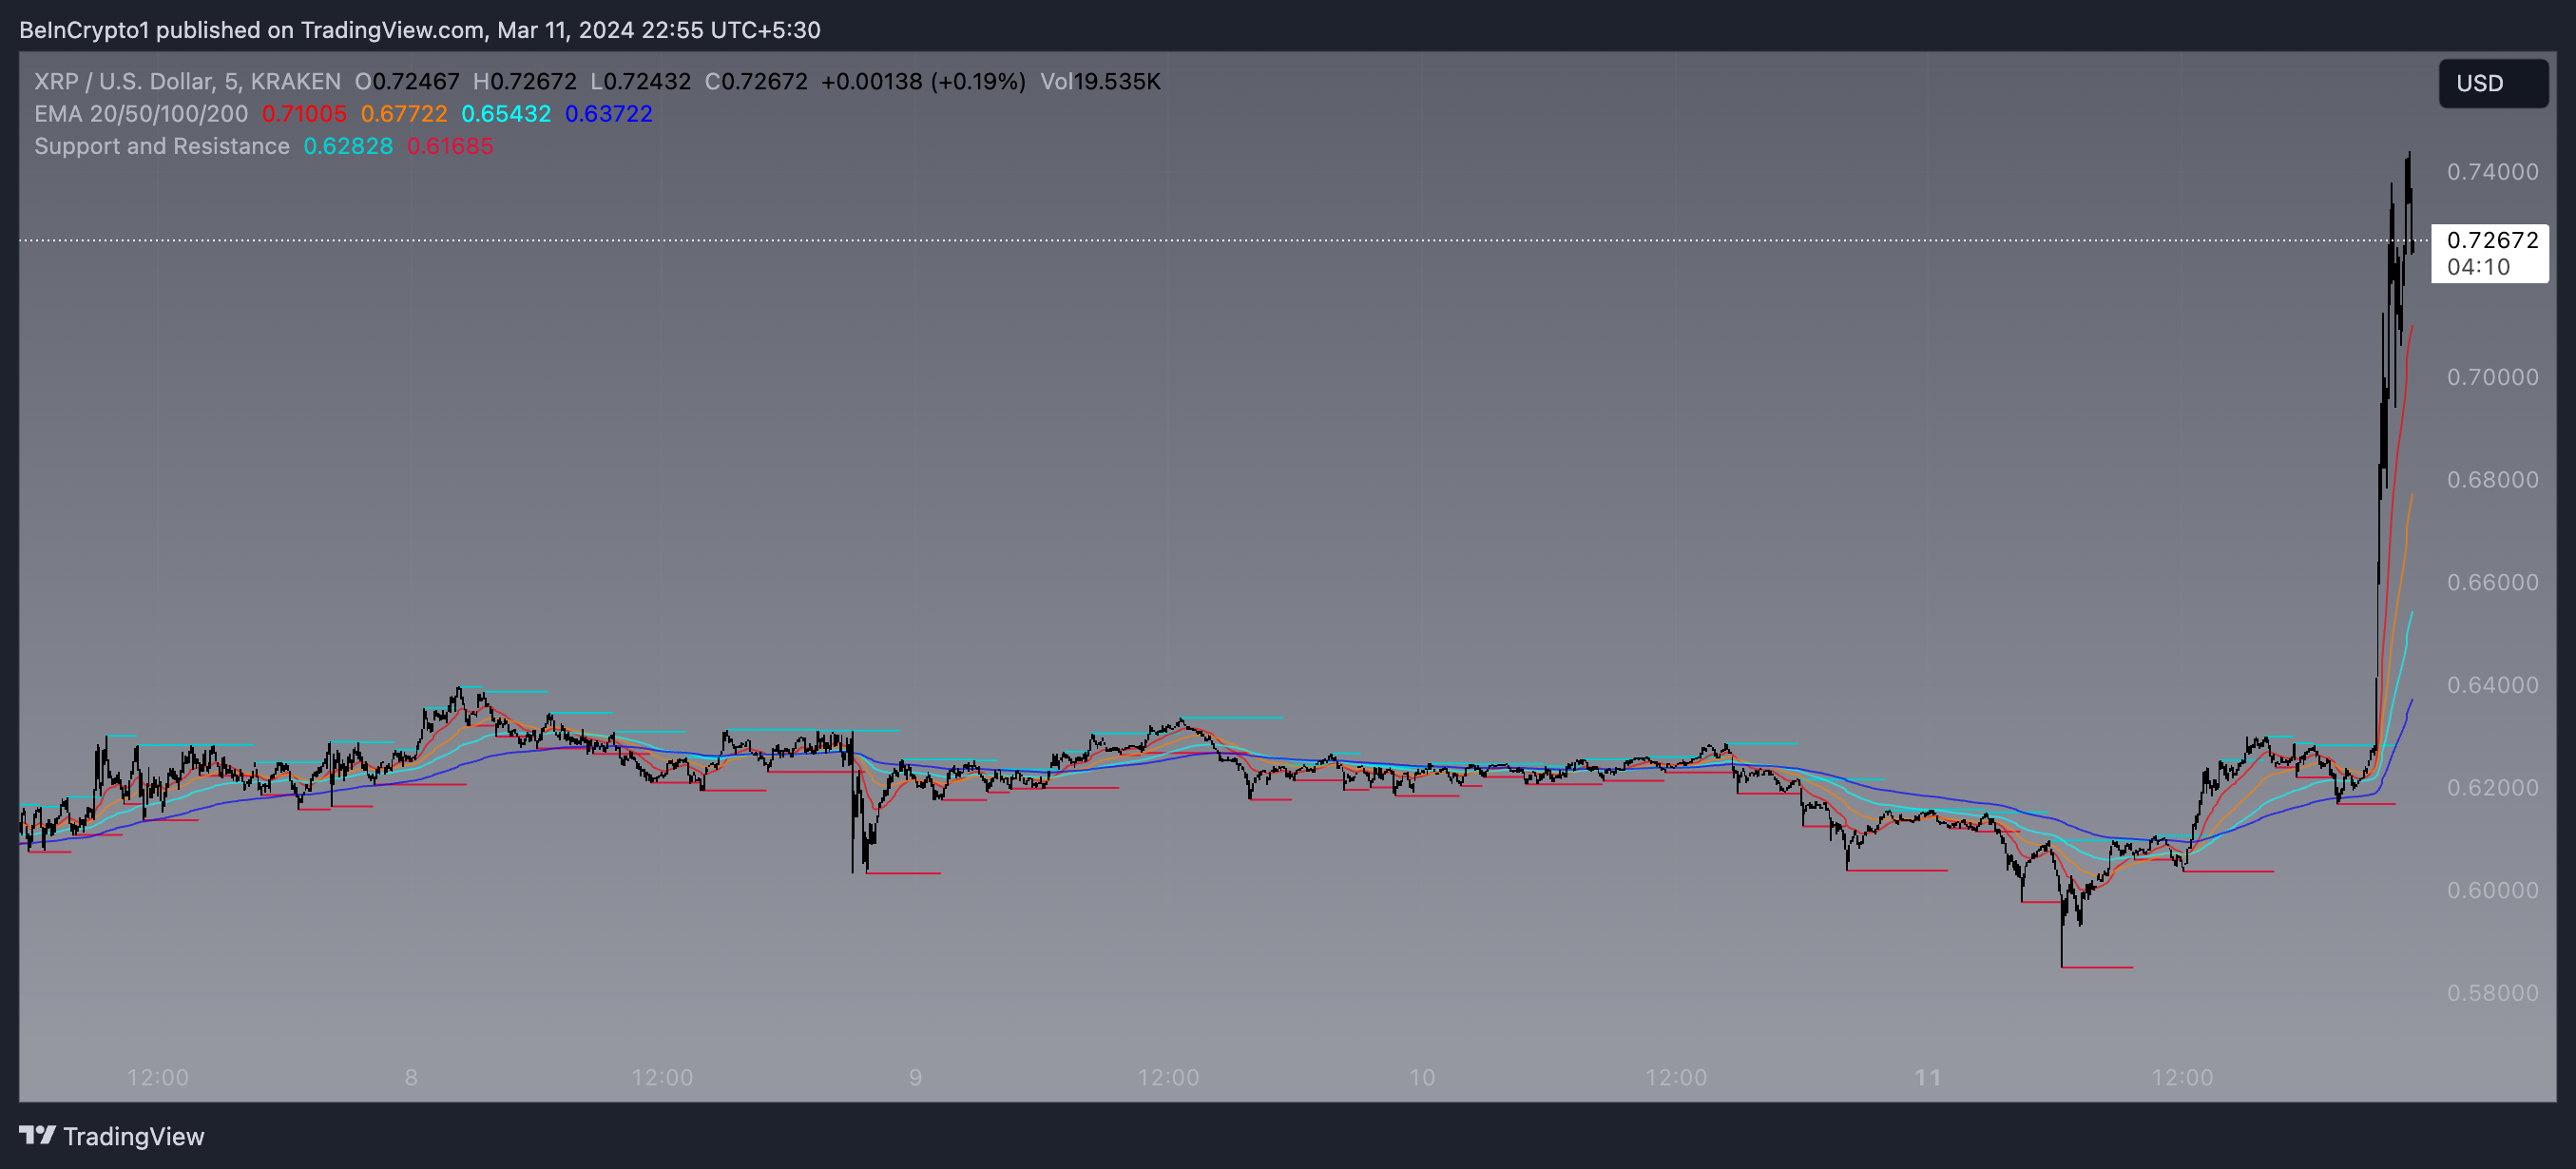Click the red EMA 20 value 0.71005
Screen dimensions: 2576x1169
304,114
